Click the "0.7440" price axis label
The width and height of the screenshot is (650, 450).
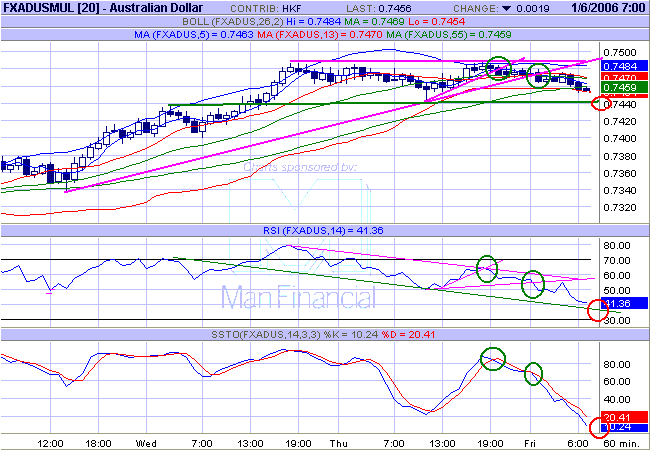click(620, 104)
